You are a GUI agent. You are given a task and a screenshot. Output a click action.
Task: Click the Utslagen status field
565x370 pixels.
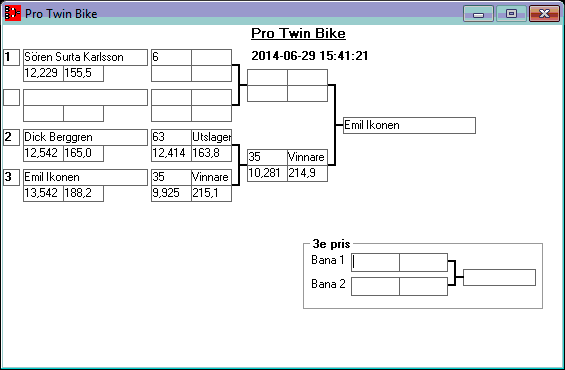click(x=212, y=137)
